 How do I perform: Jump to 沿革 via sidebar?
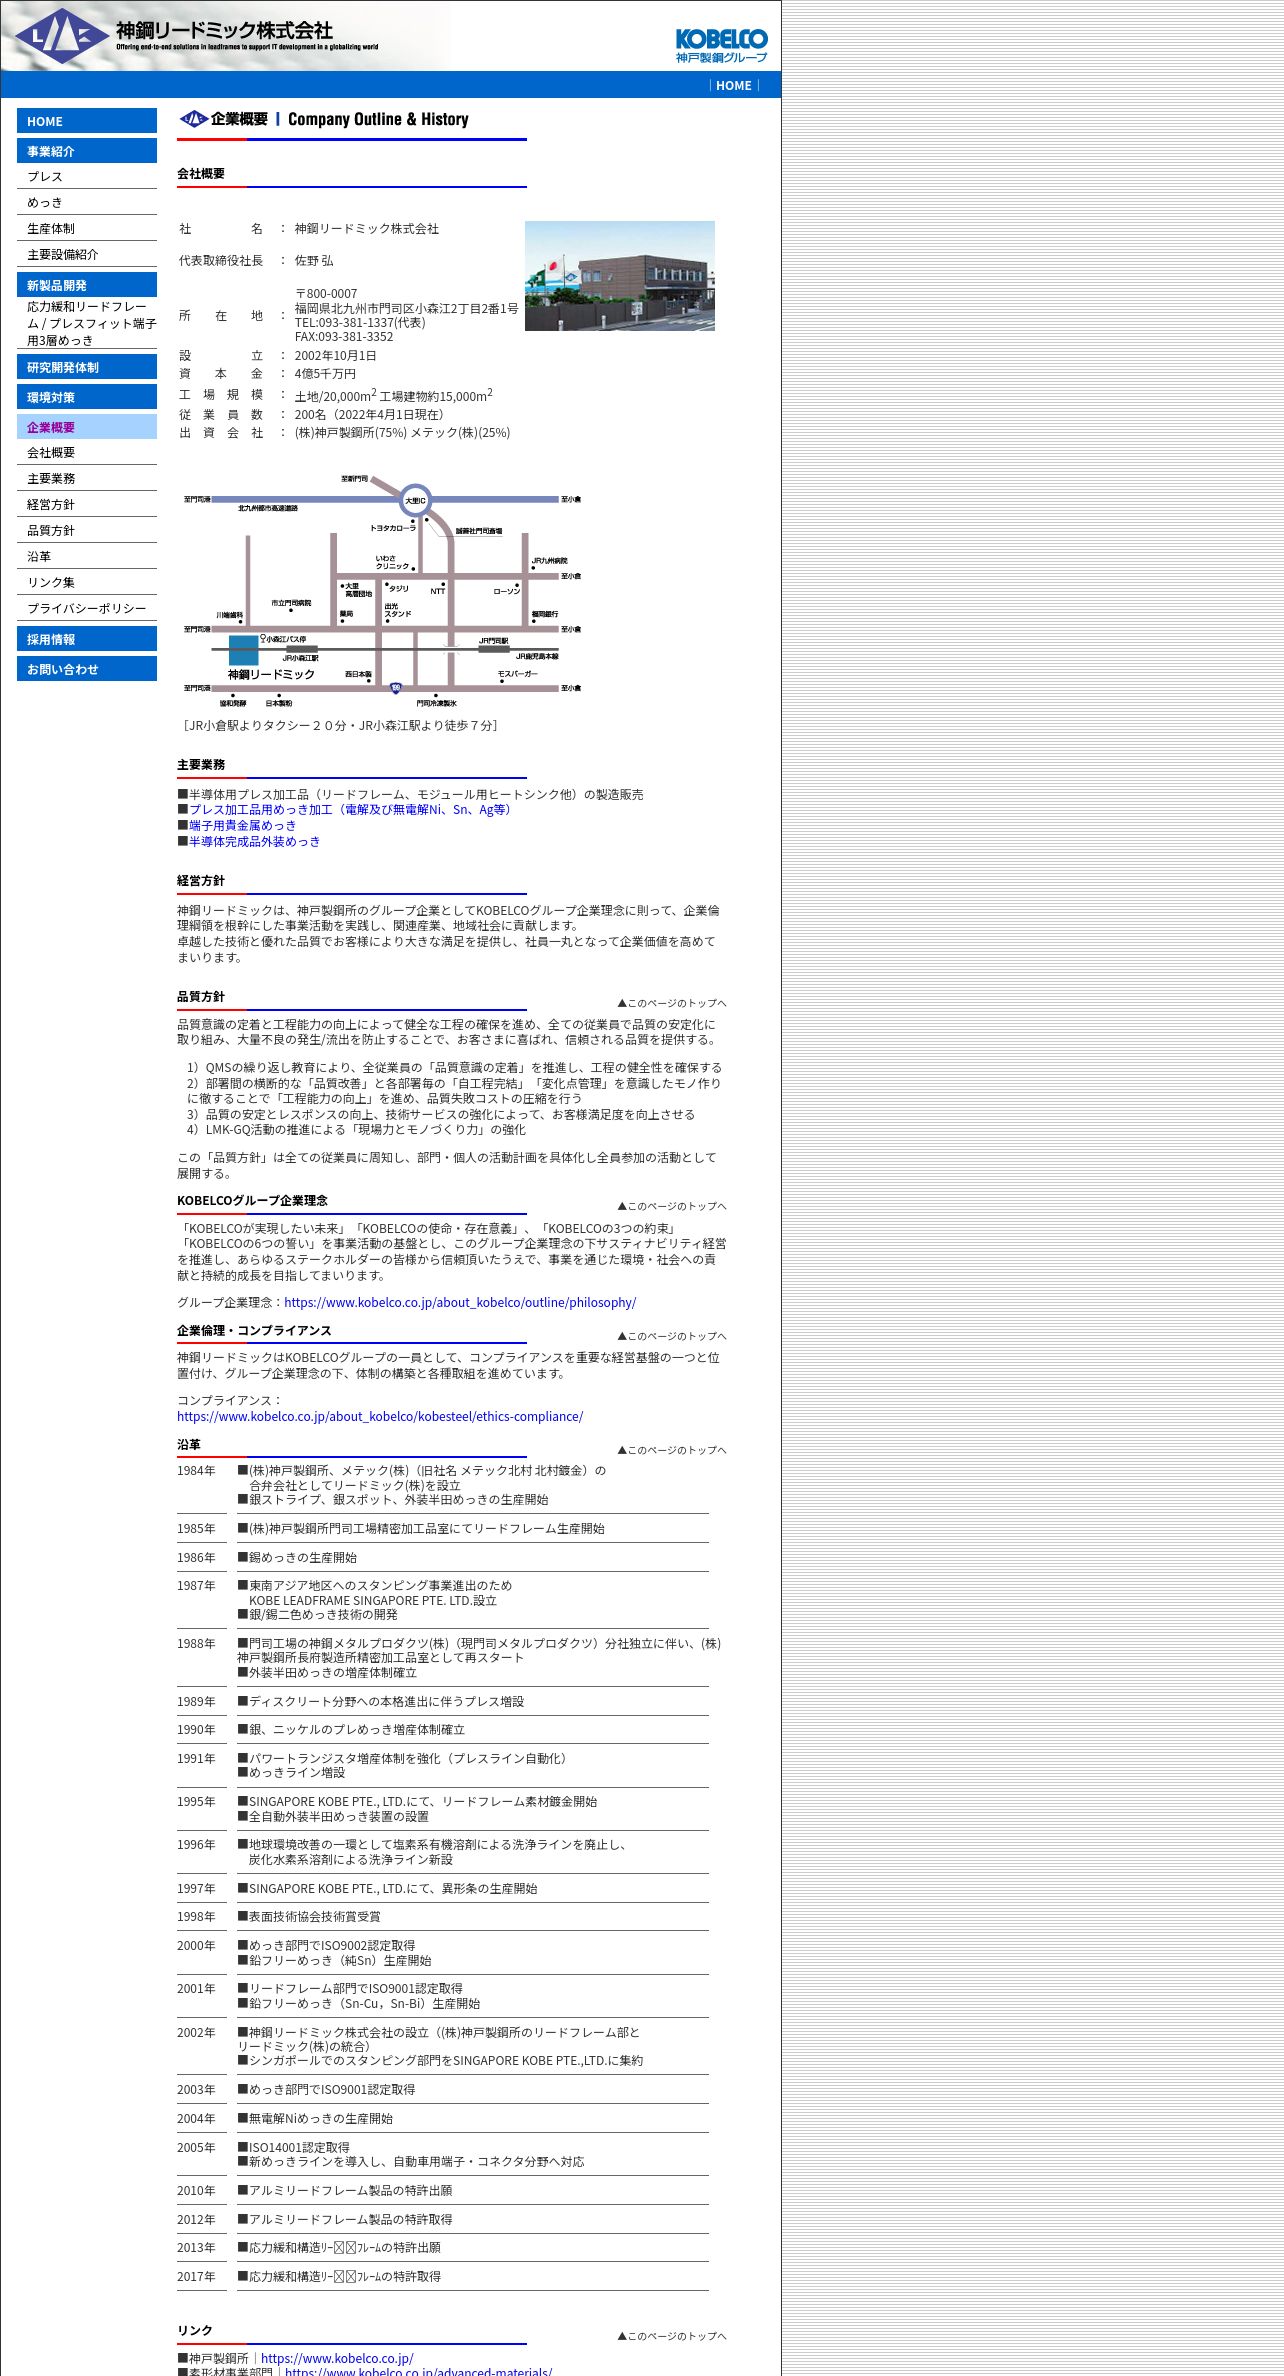[87, 556]
